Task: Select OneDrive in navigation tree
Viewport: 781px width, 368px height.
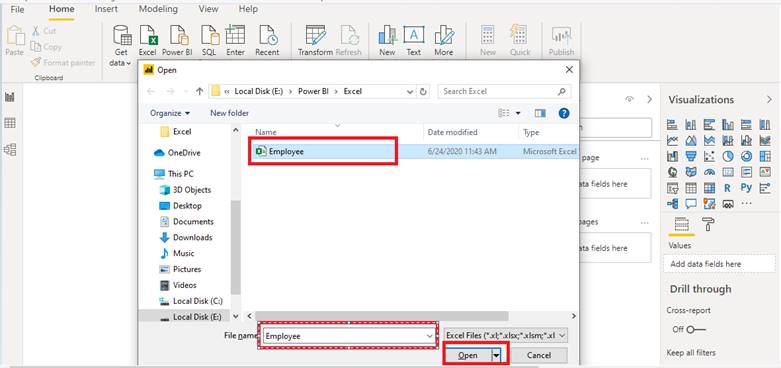Action: pyautogui.click(x=177, y=153)
